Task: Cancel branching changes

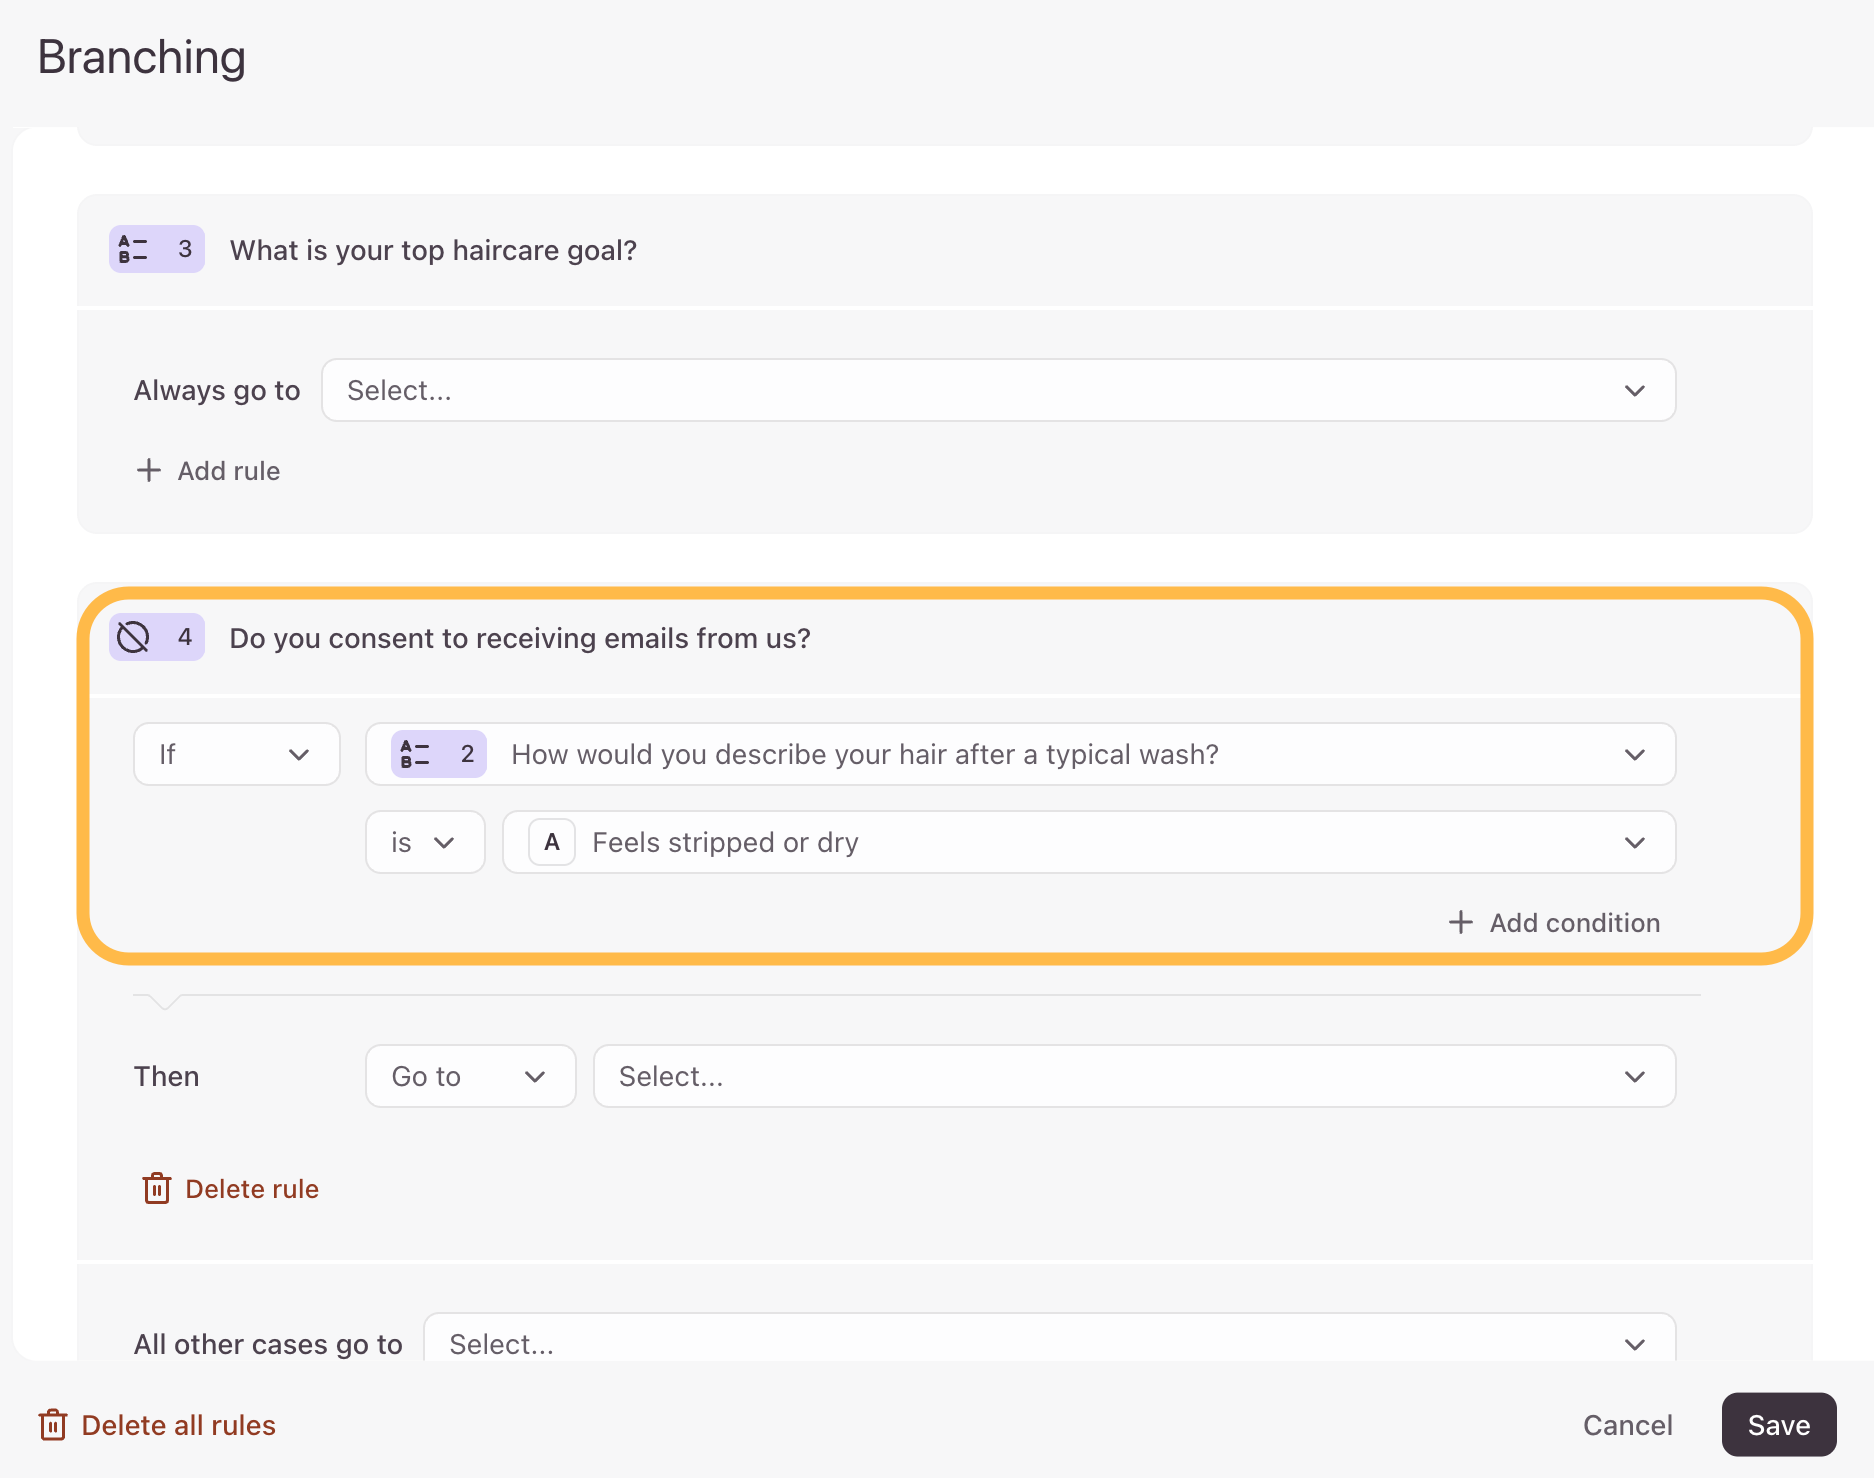Action: 1627,1425
